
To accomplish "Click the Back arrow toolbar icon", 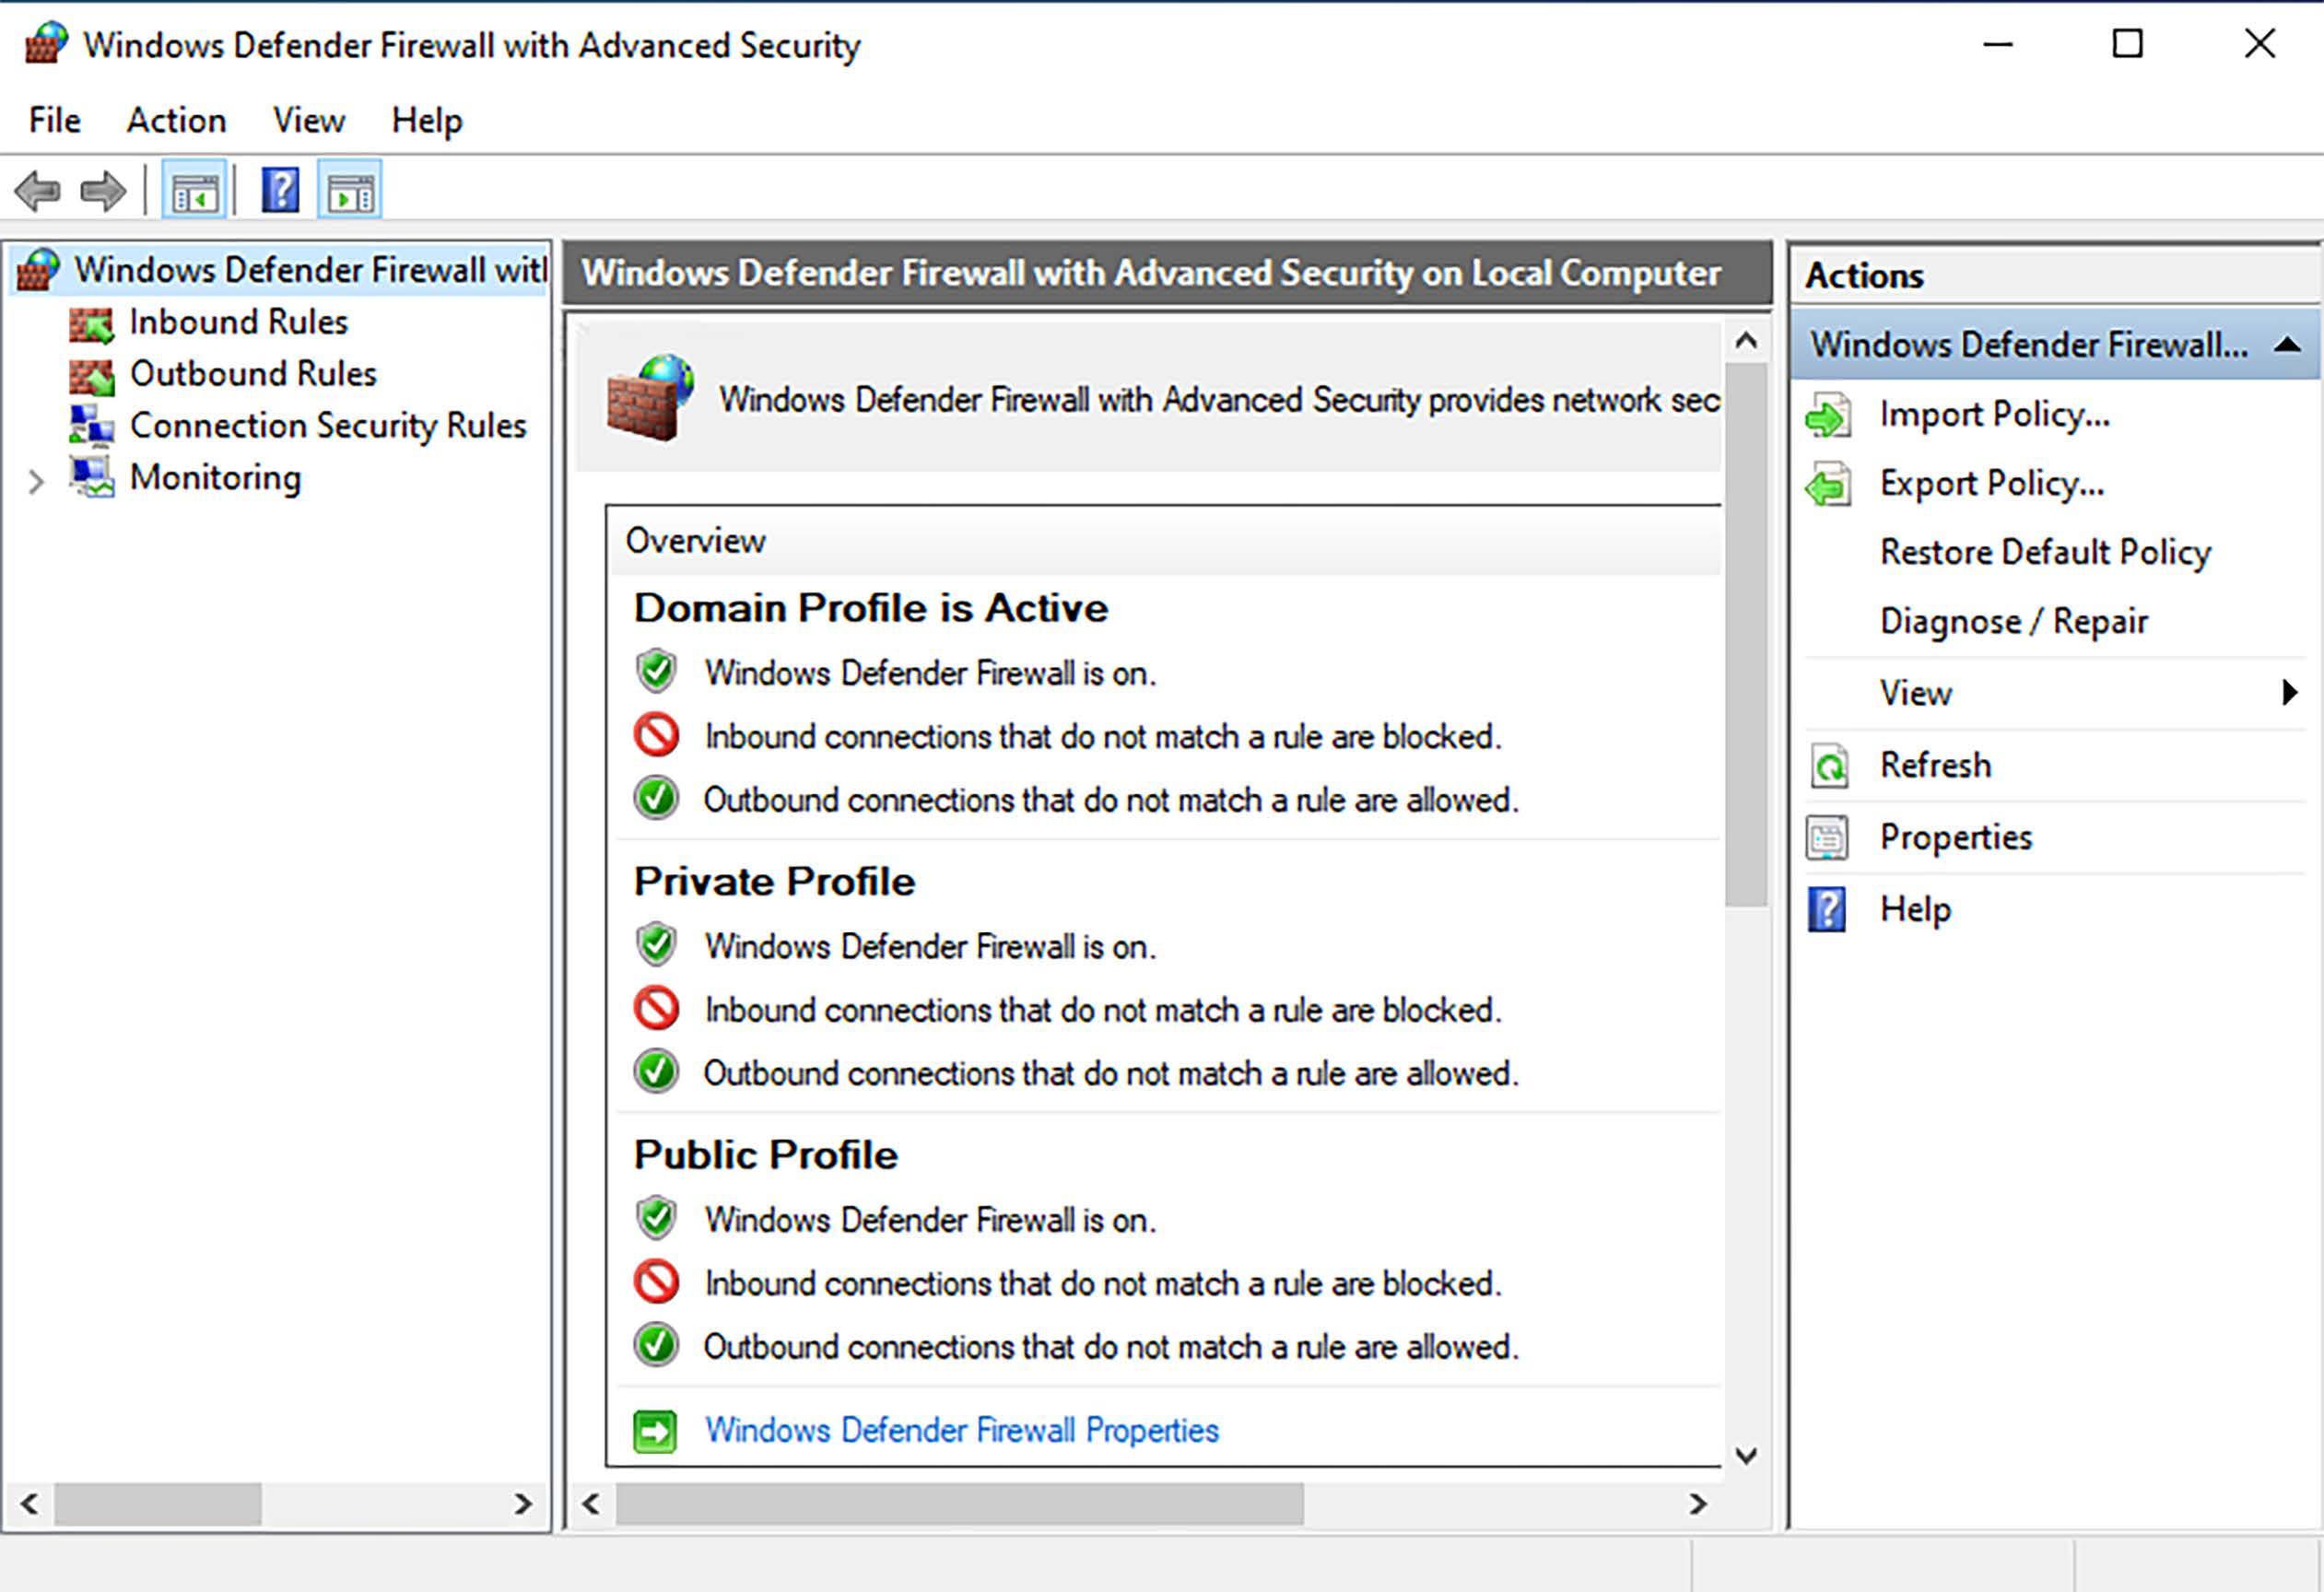I will [38, 190].
